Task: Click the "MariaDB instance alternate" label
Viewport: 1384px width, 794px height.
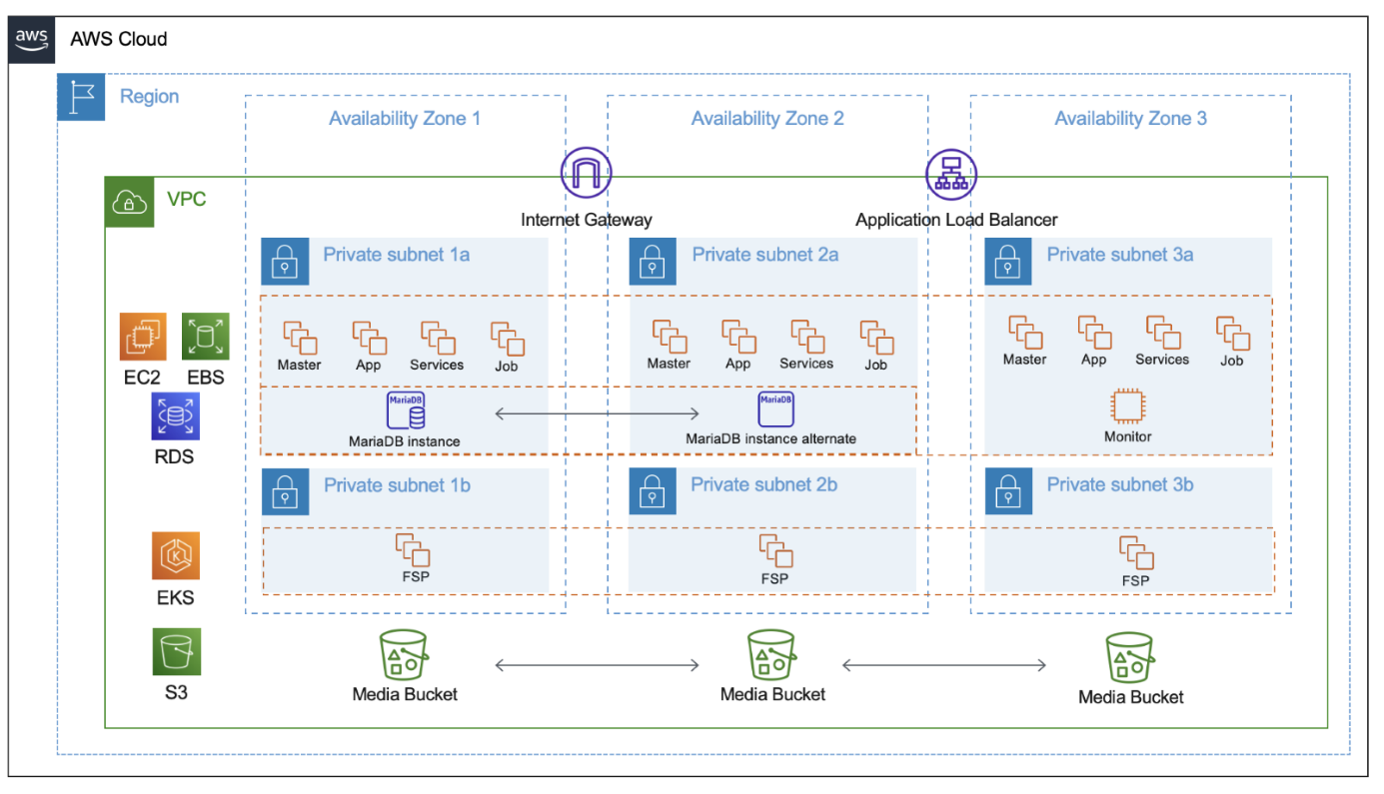Action: point(771,438)
